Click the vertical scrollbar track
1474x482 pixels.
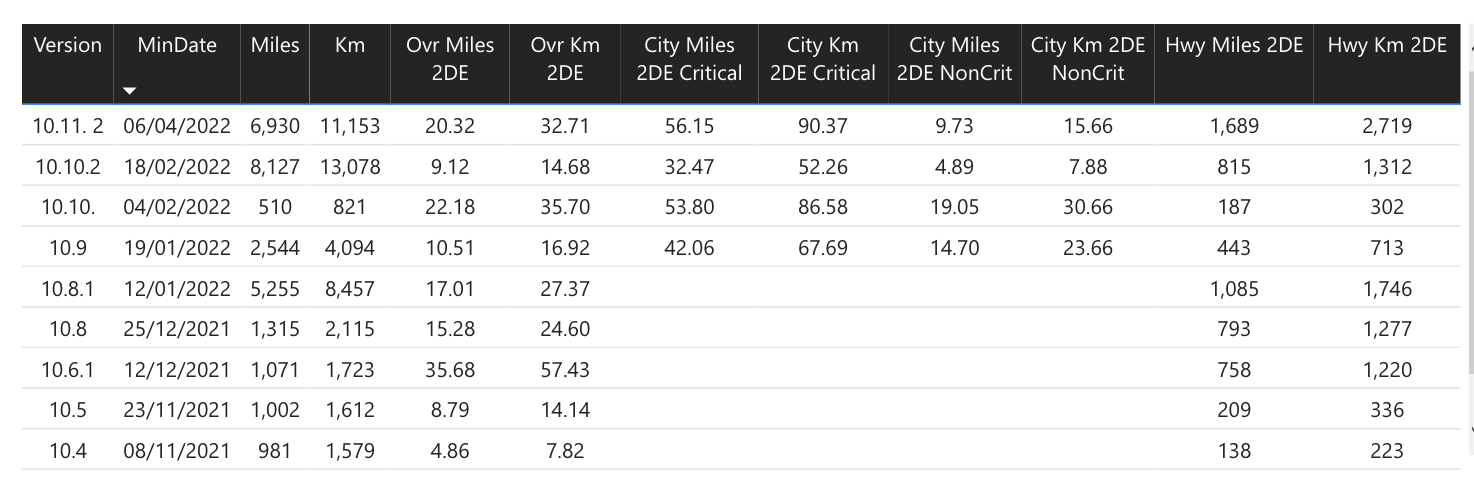1469,240
